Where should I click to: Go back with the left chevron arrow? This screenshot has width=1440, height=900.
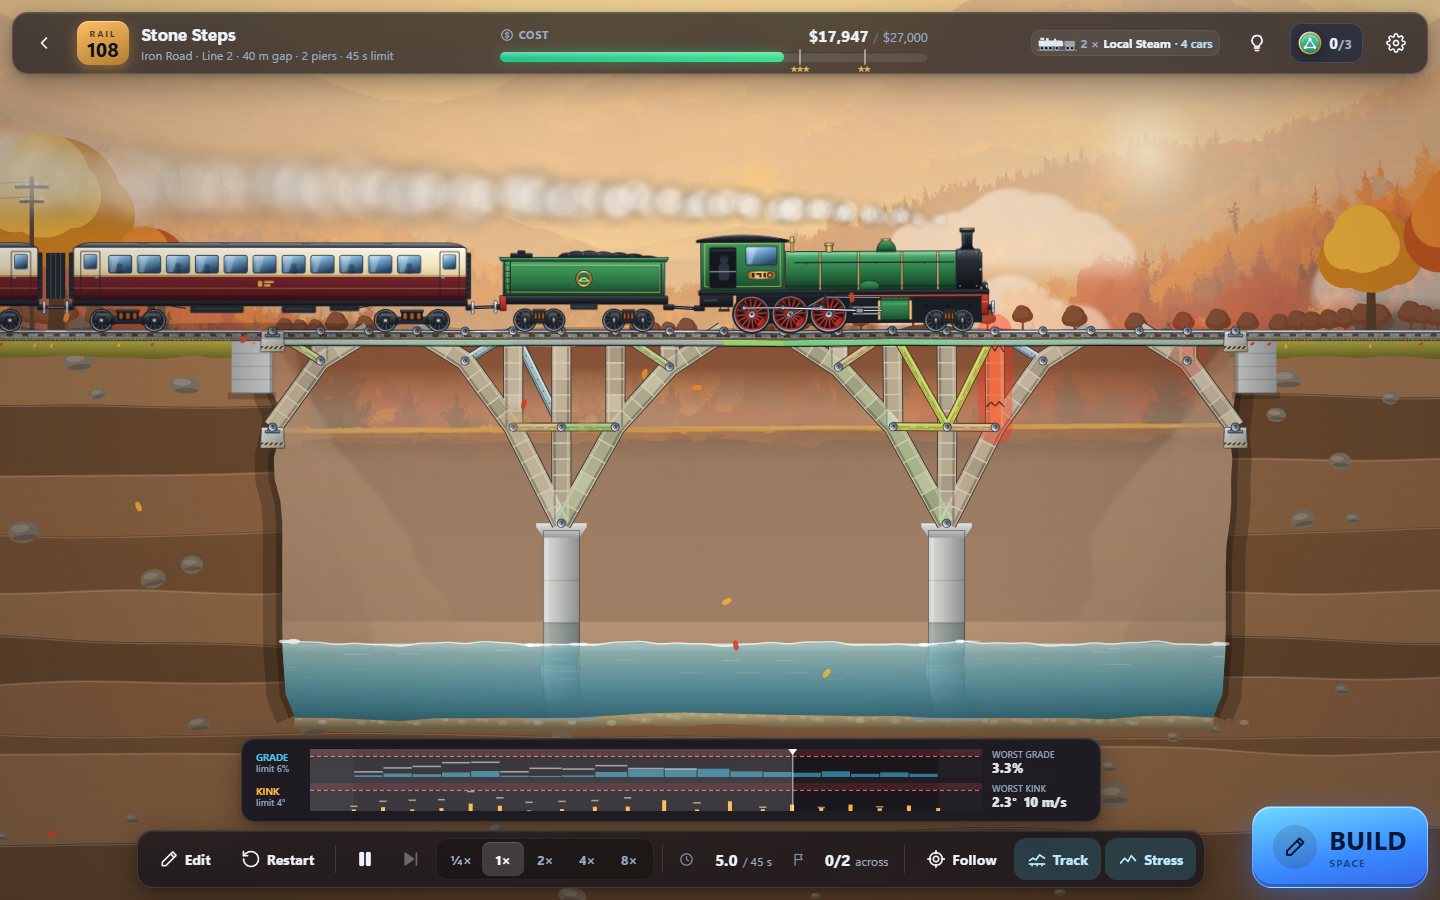(44, 43)
